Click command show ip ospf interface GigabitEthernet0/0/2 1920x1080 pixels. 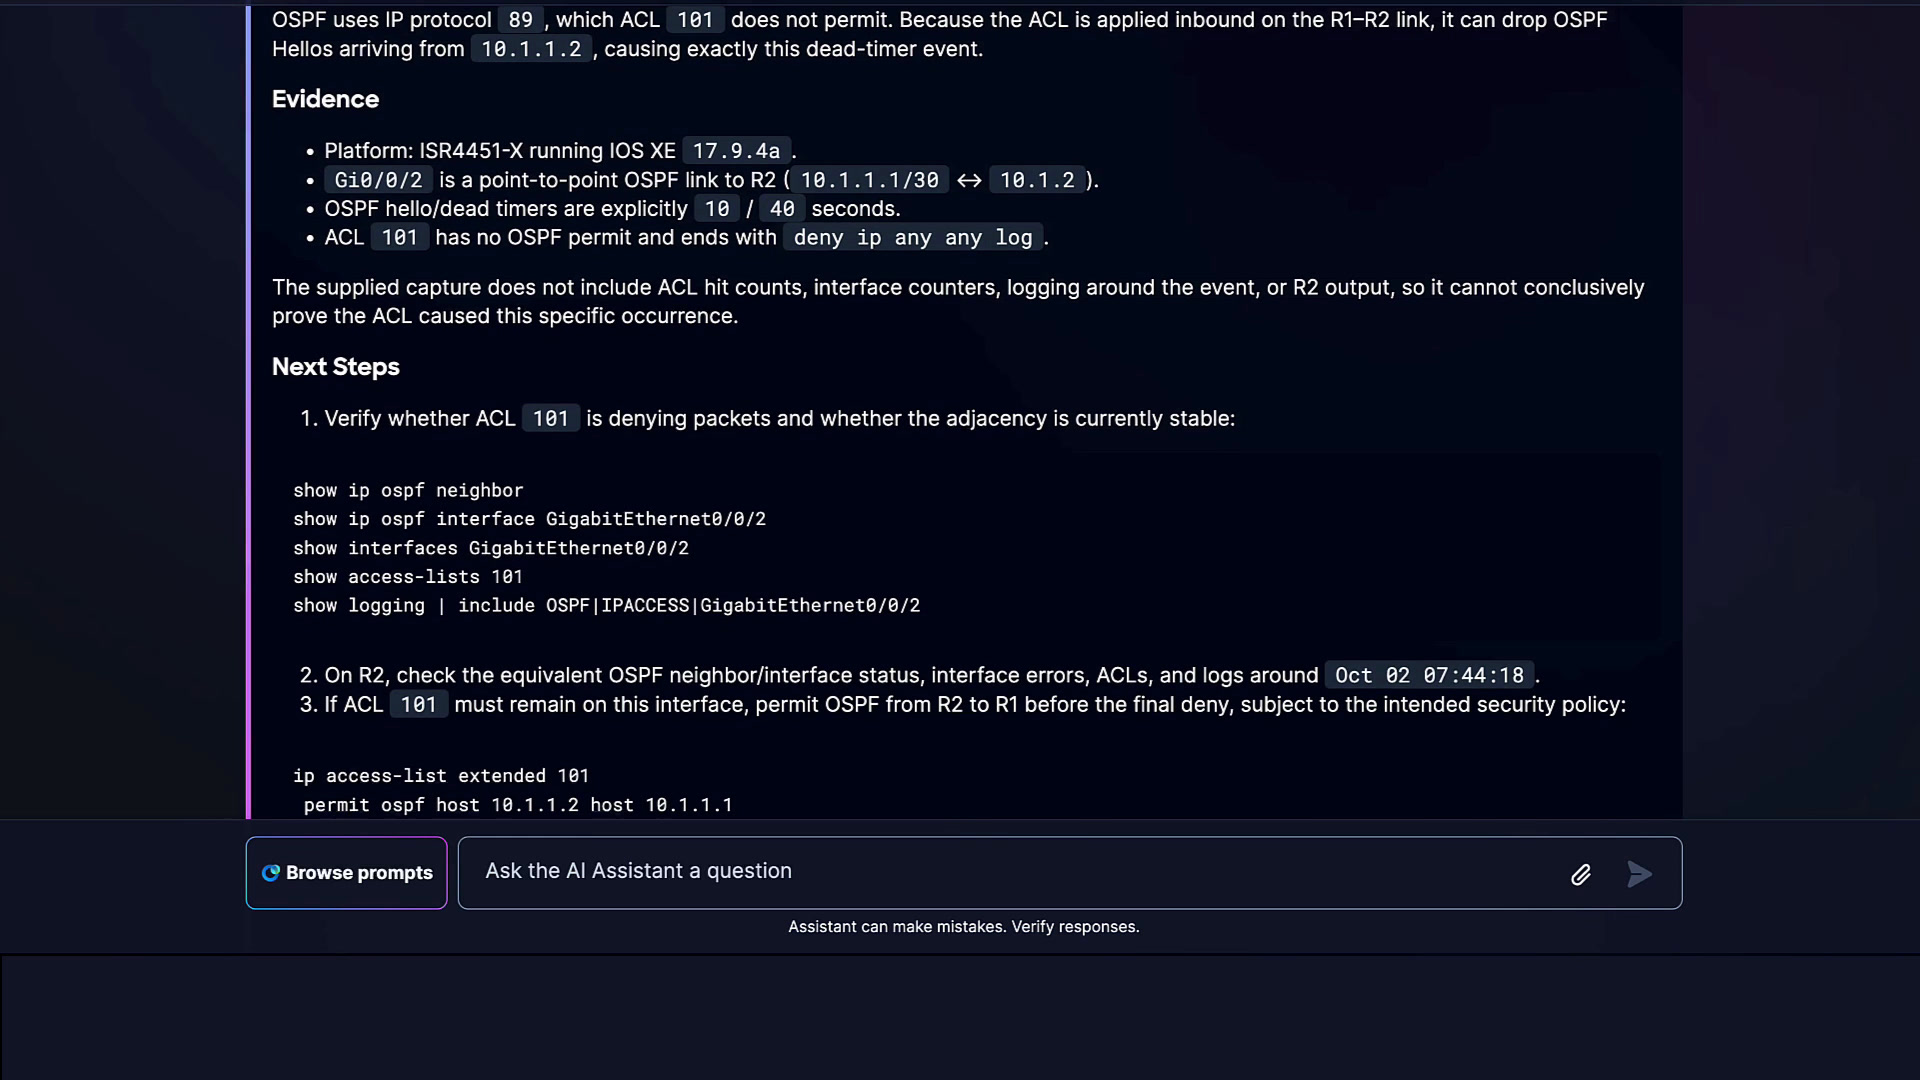pos(529,519)
